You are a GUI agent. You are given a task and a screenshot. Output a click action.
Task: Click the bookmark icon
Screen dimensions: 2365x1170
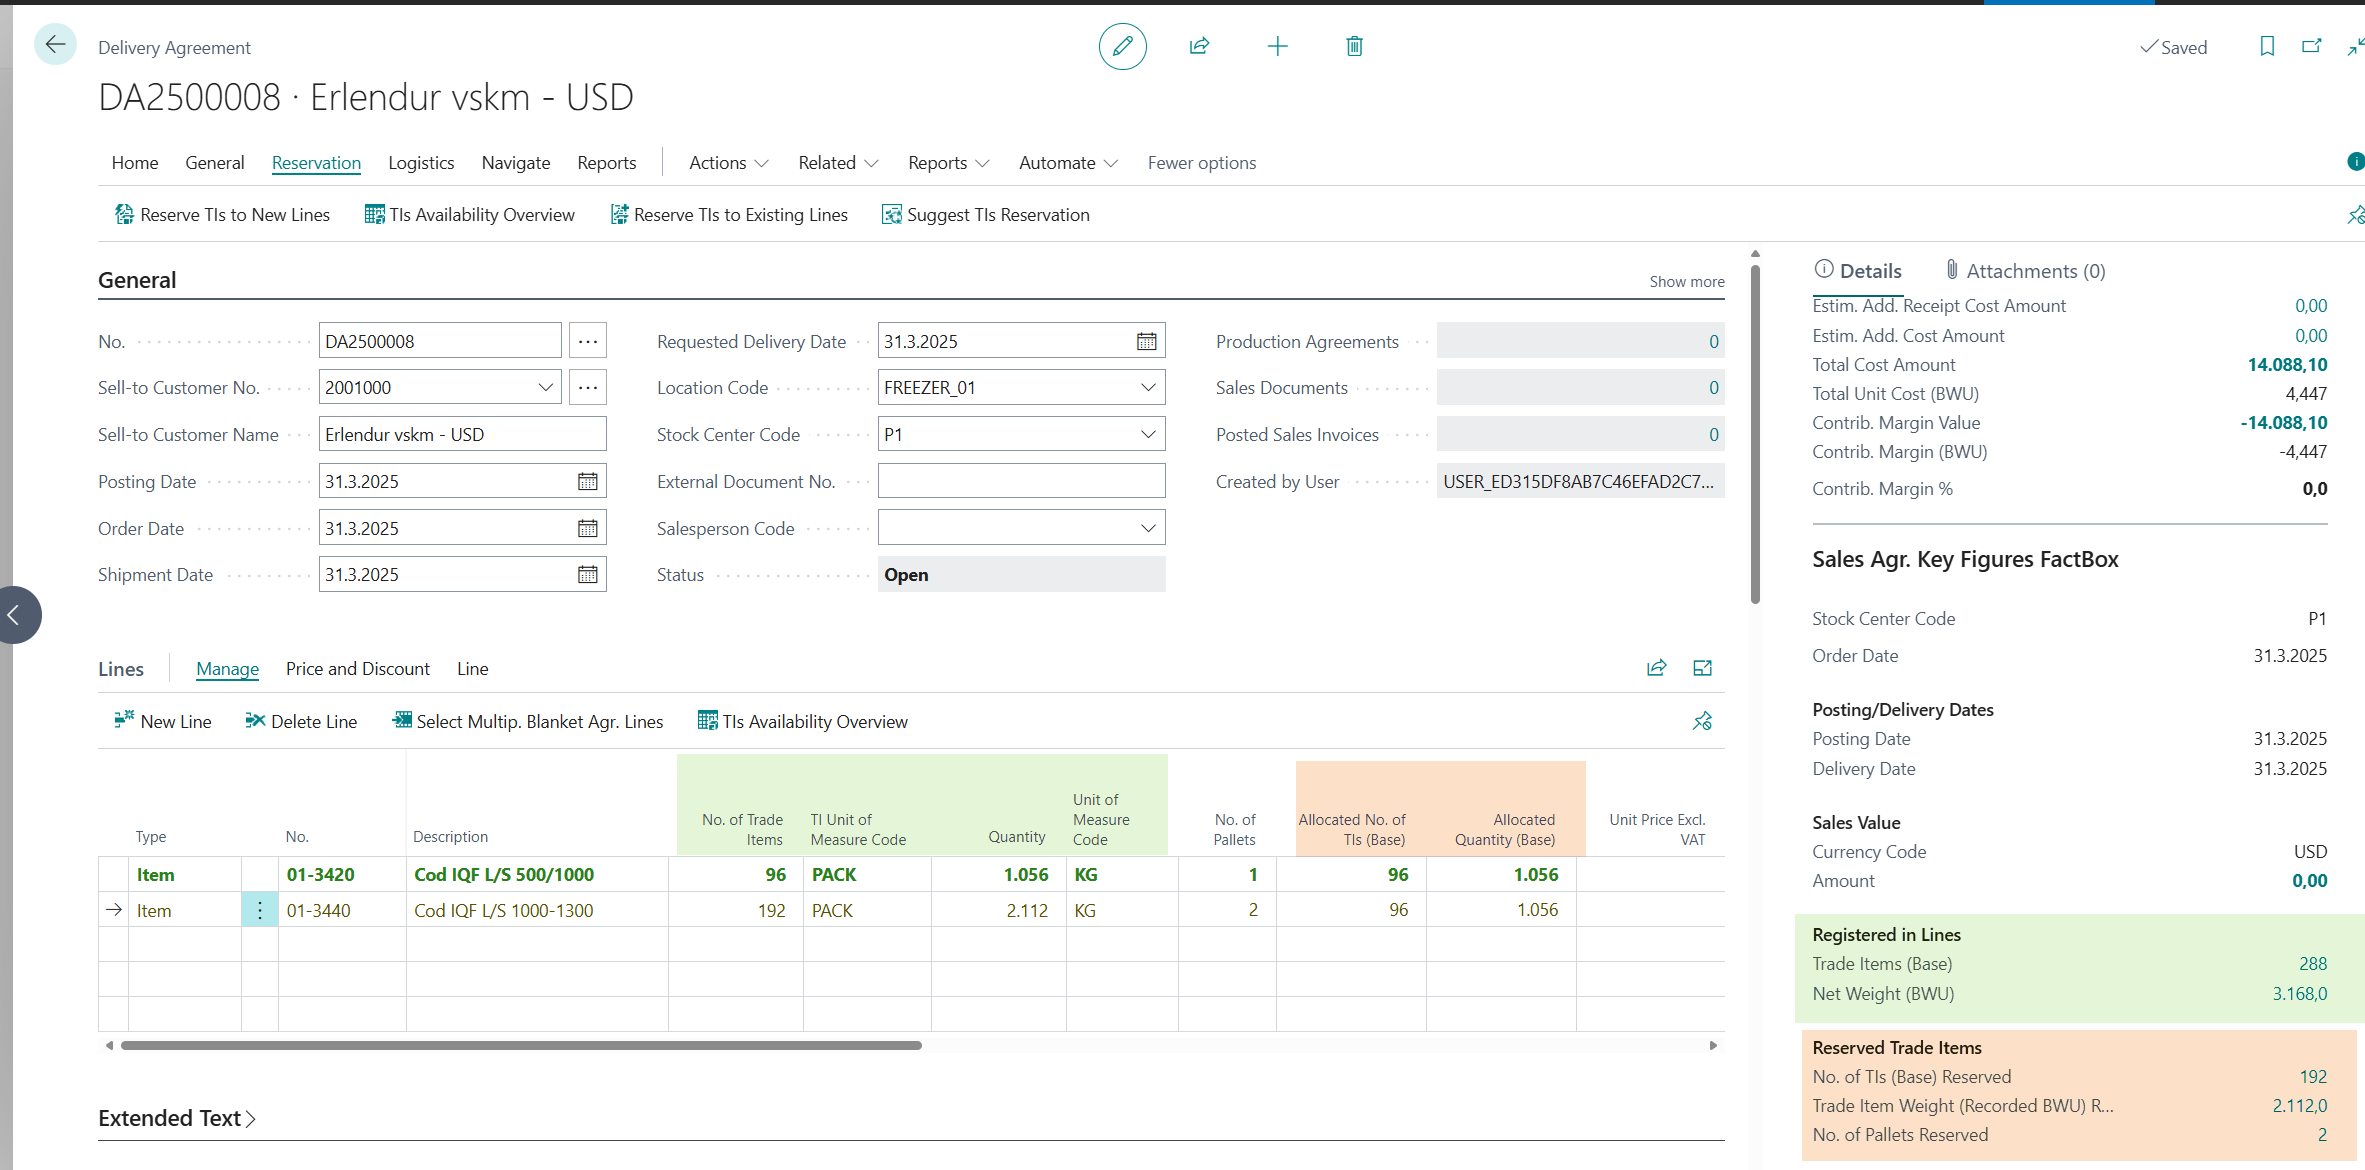pyautogui.click(x=2267, y=46)
